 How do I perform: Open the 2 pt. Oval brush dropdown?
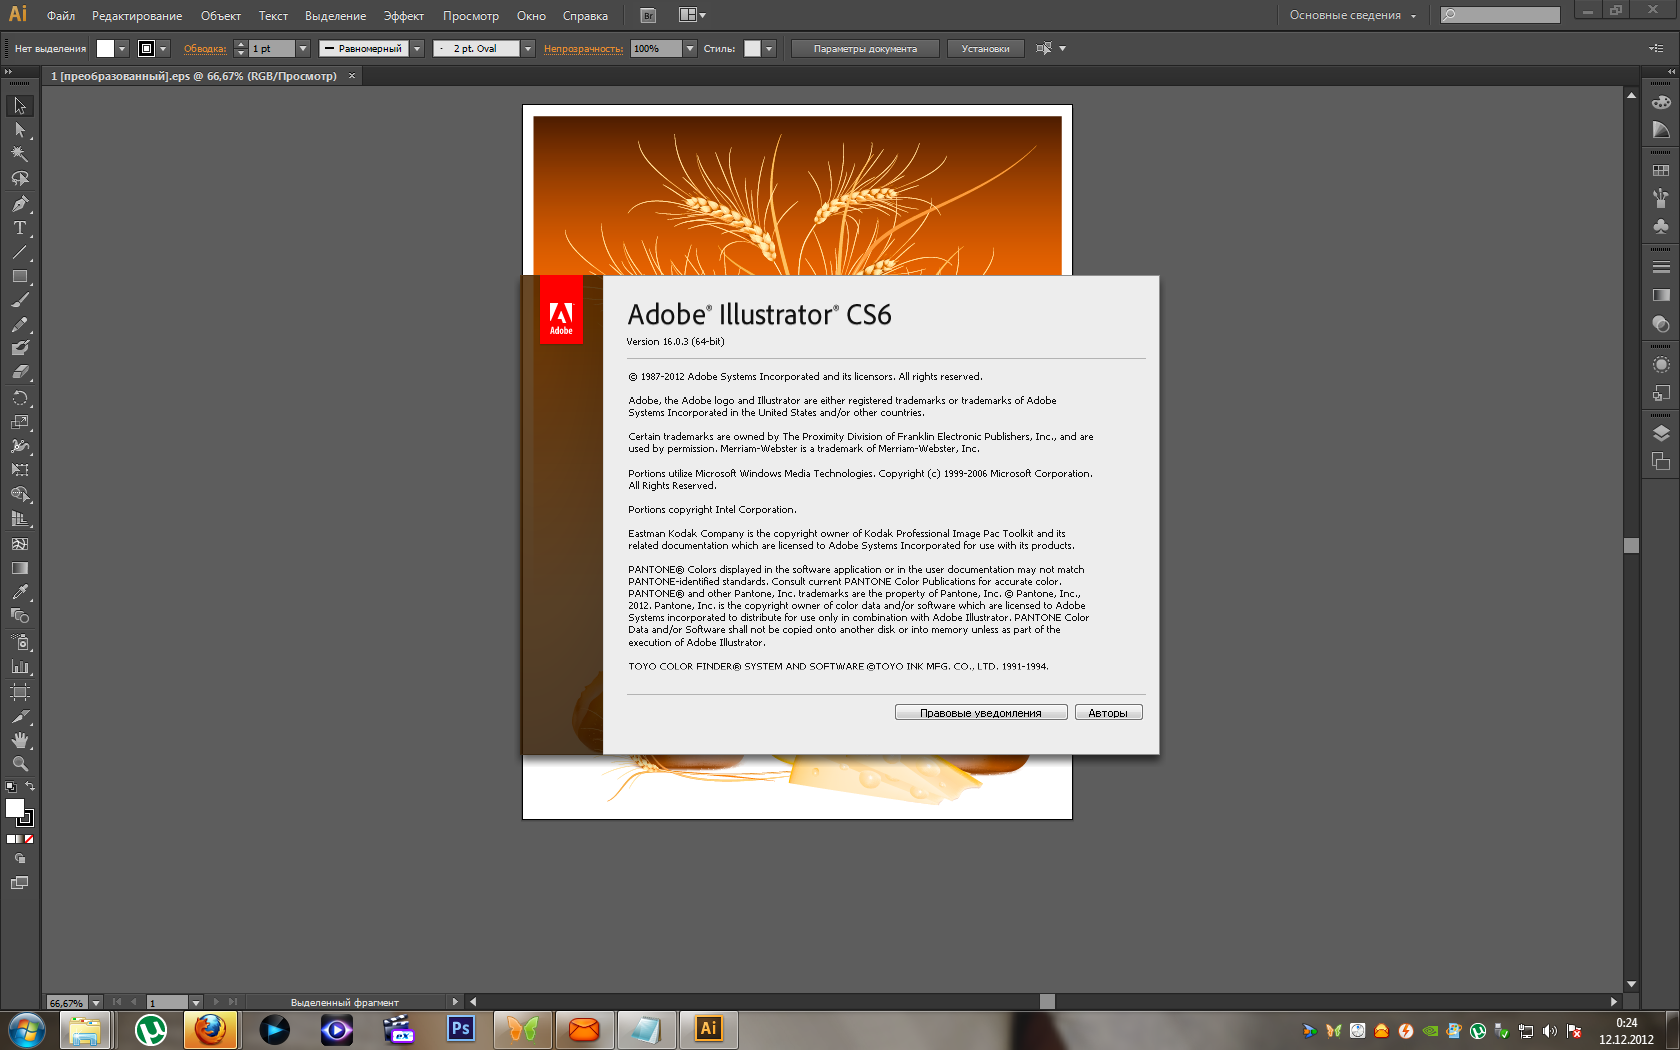click(528, 48)
